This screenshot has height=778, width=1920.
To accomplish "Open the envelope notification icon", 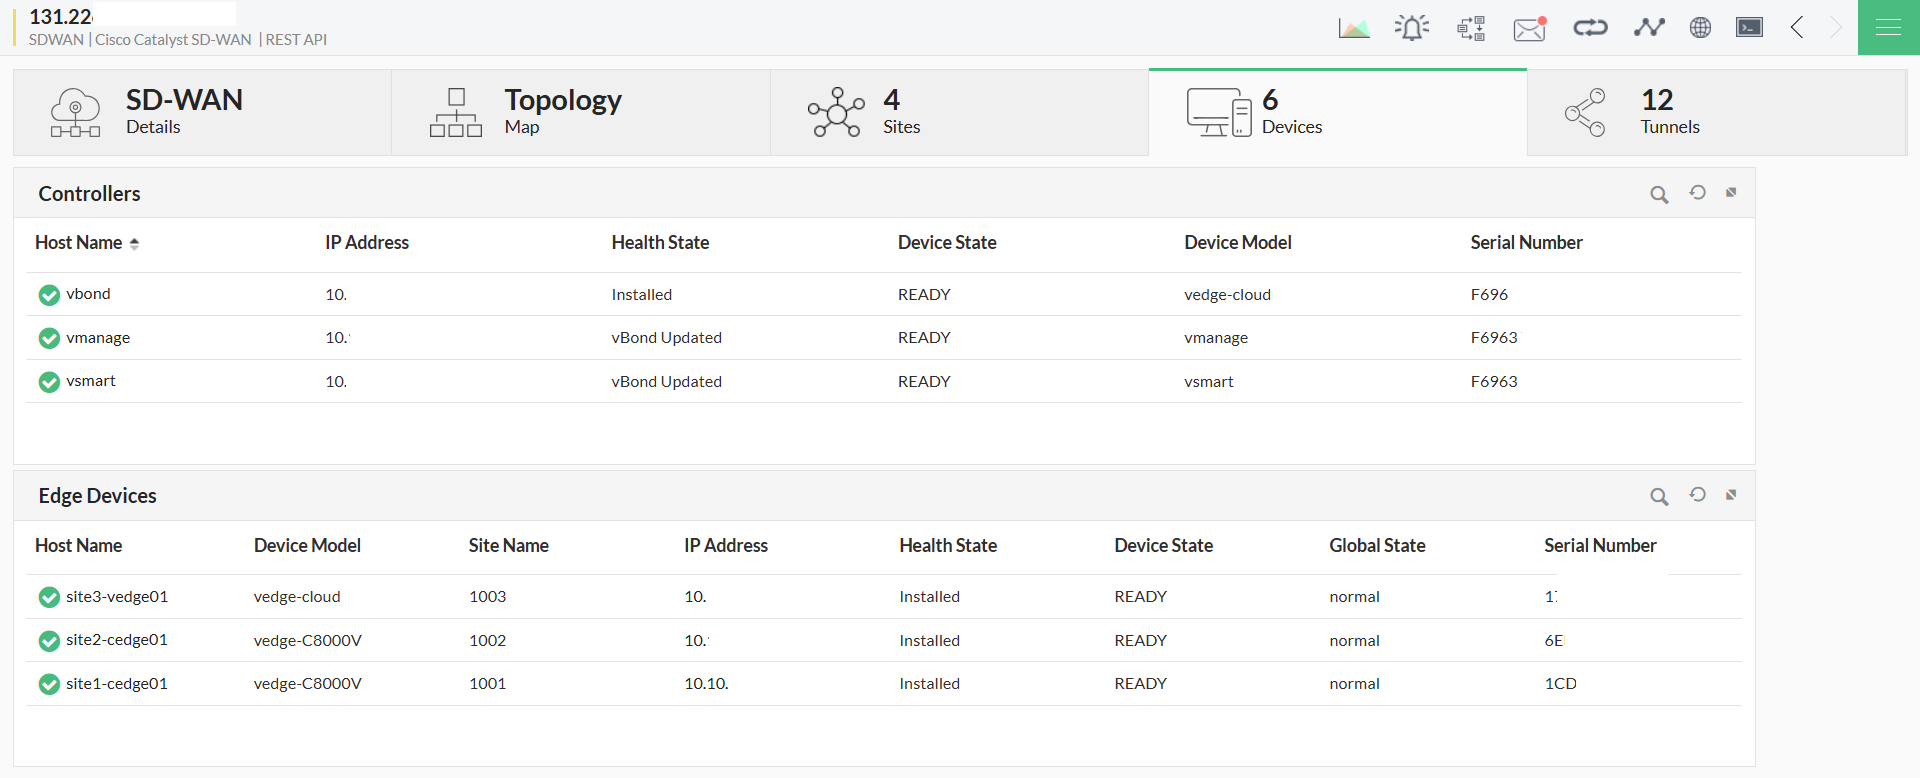I will point(1530,28).
